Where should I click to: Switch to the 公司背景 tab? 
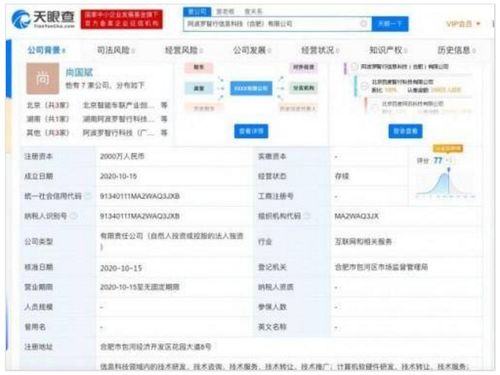[46, 50]
